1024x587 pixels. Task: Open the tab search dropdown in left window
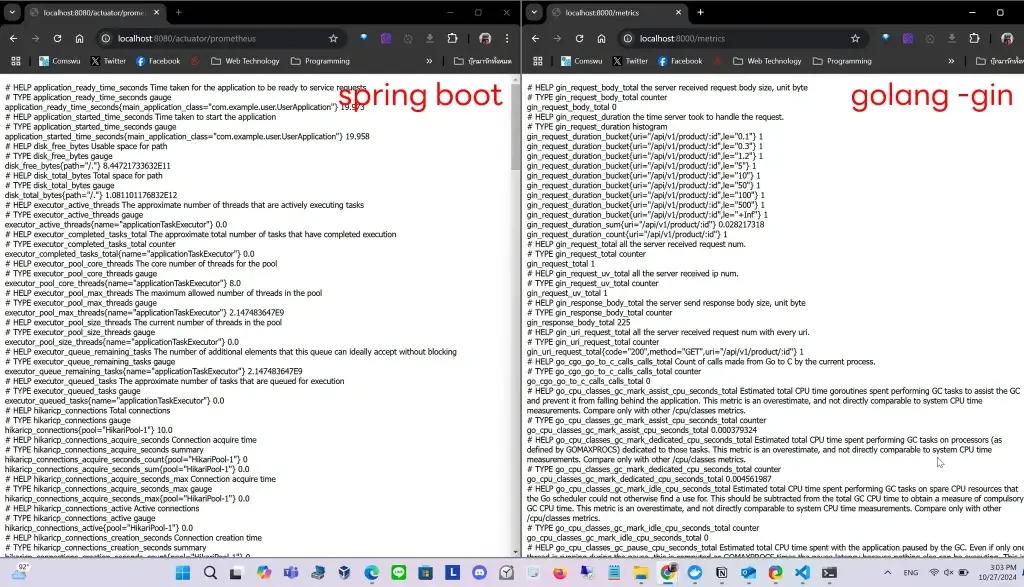[x=12, y=12]
